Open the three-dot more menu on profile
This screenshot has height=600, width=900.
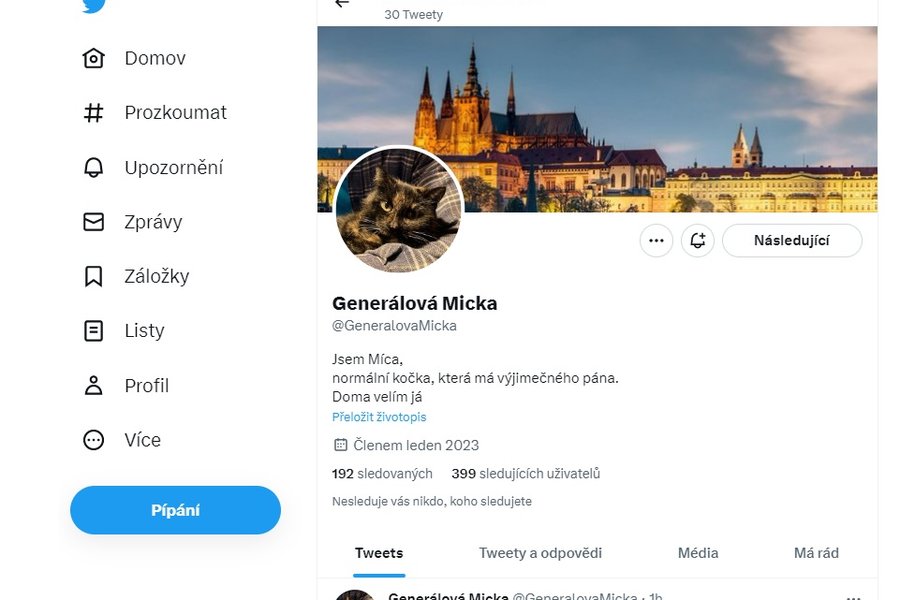tap(656, 241)
